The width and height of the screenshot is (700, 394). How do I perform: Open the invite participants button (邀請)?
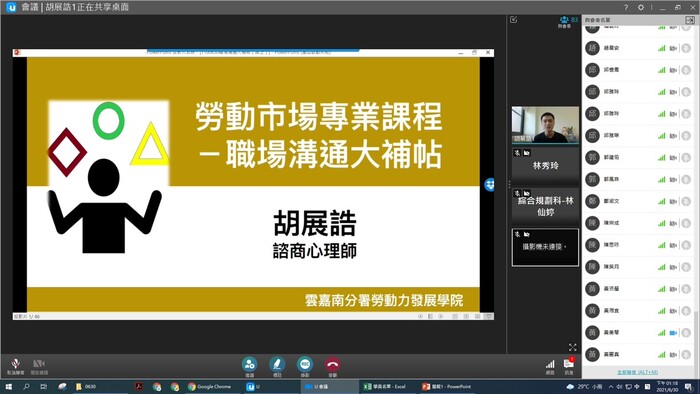[249, 365]
